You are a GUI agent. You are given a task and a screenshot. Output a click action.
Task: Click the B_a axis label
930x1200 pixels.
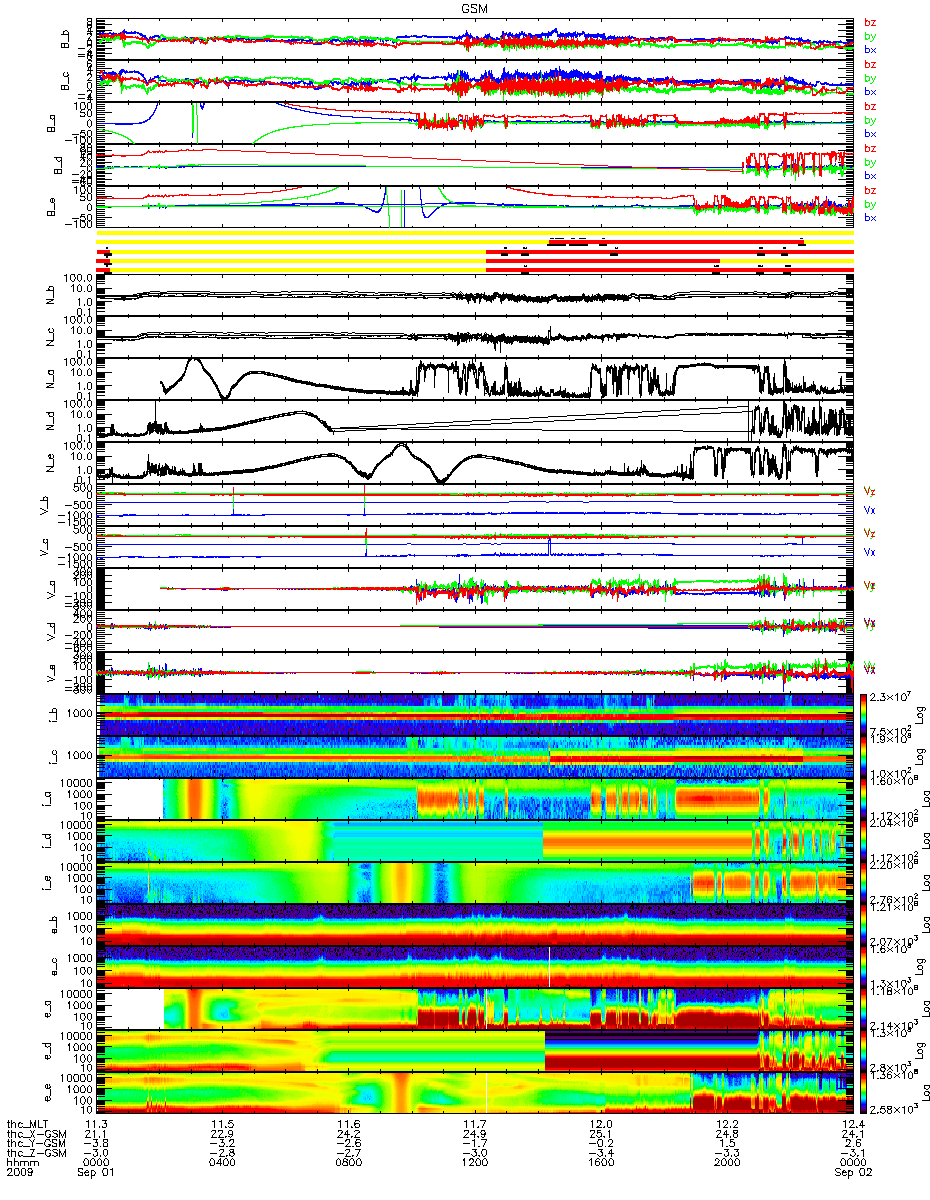pyautogui.click(x=49, y=123)
